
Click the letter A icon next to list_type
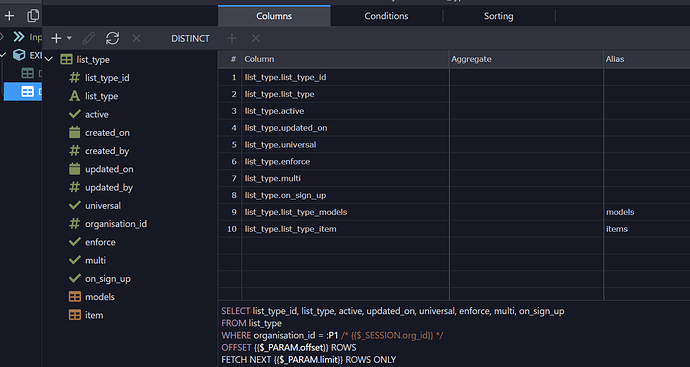tap(75, 96)
